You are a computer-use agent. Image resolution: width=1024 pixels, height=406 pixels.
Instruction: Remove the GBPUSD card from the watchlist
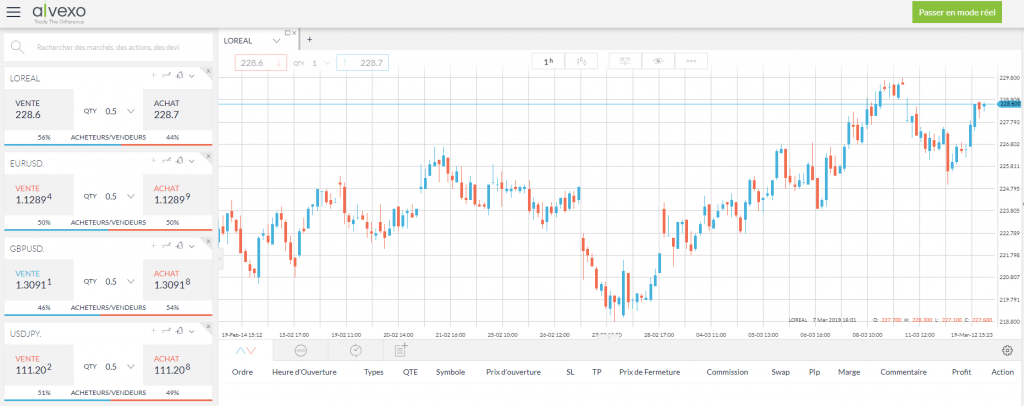pos(208,241)
